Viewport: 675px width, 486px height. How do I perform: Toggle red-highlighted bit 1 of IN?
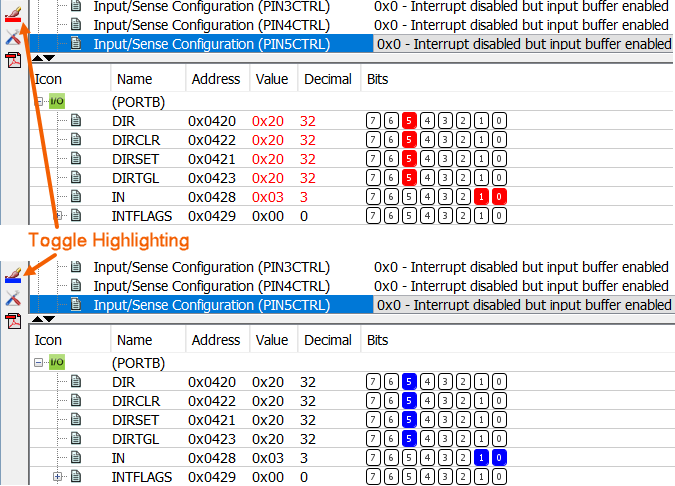(481, 197)
